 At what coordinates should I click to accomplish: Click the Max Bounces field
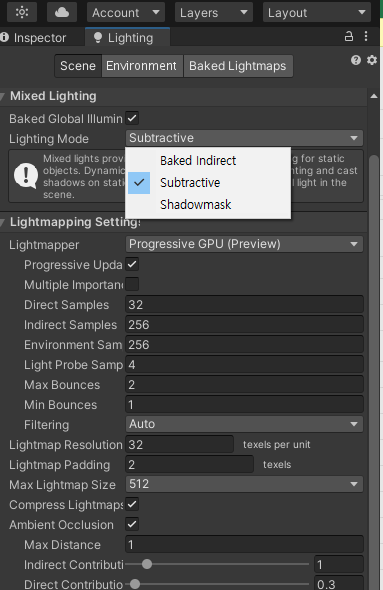(x=244, y=384)
